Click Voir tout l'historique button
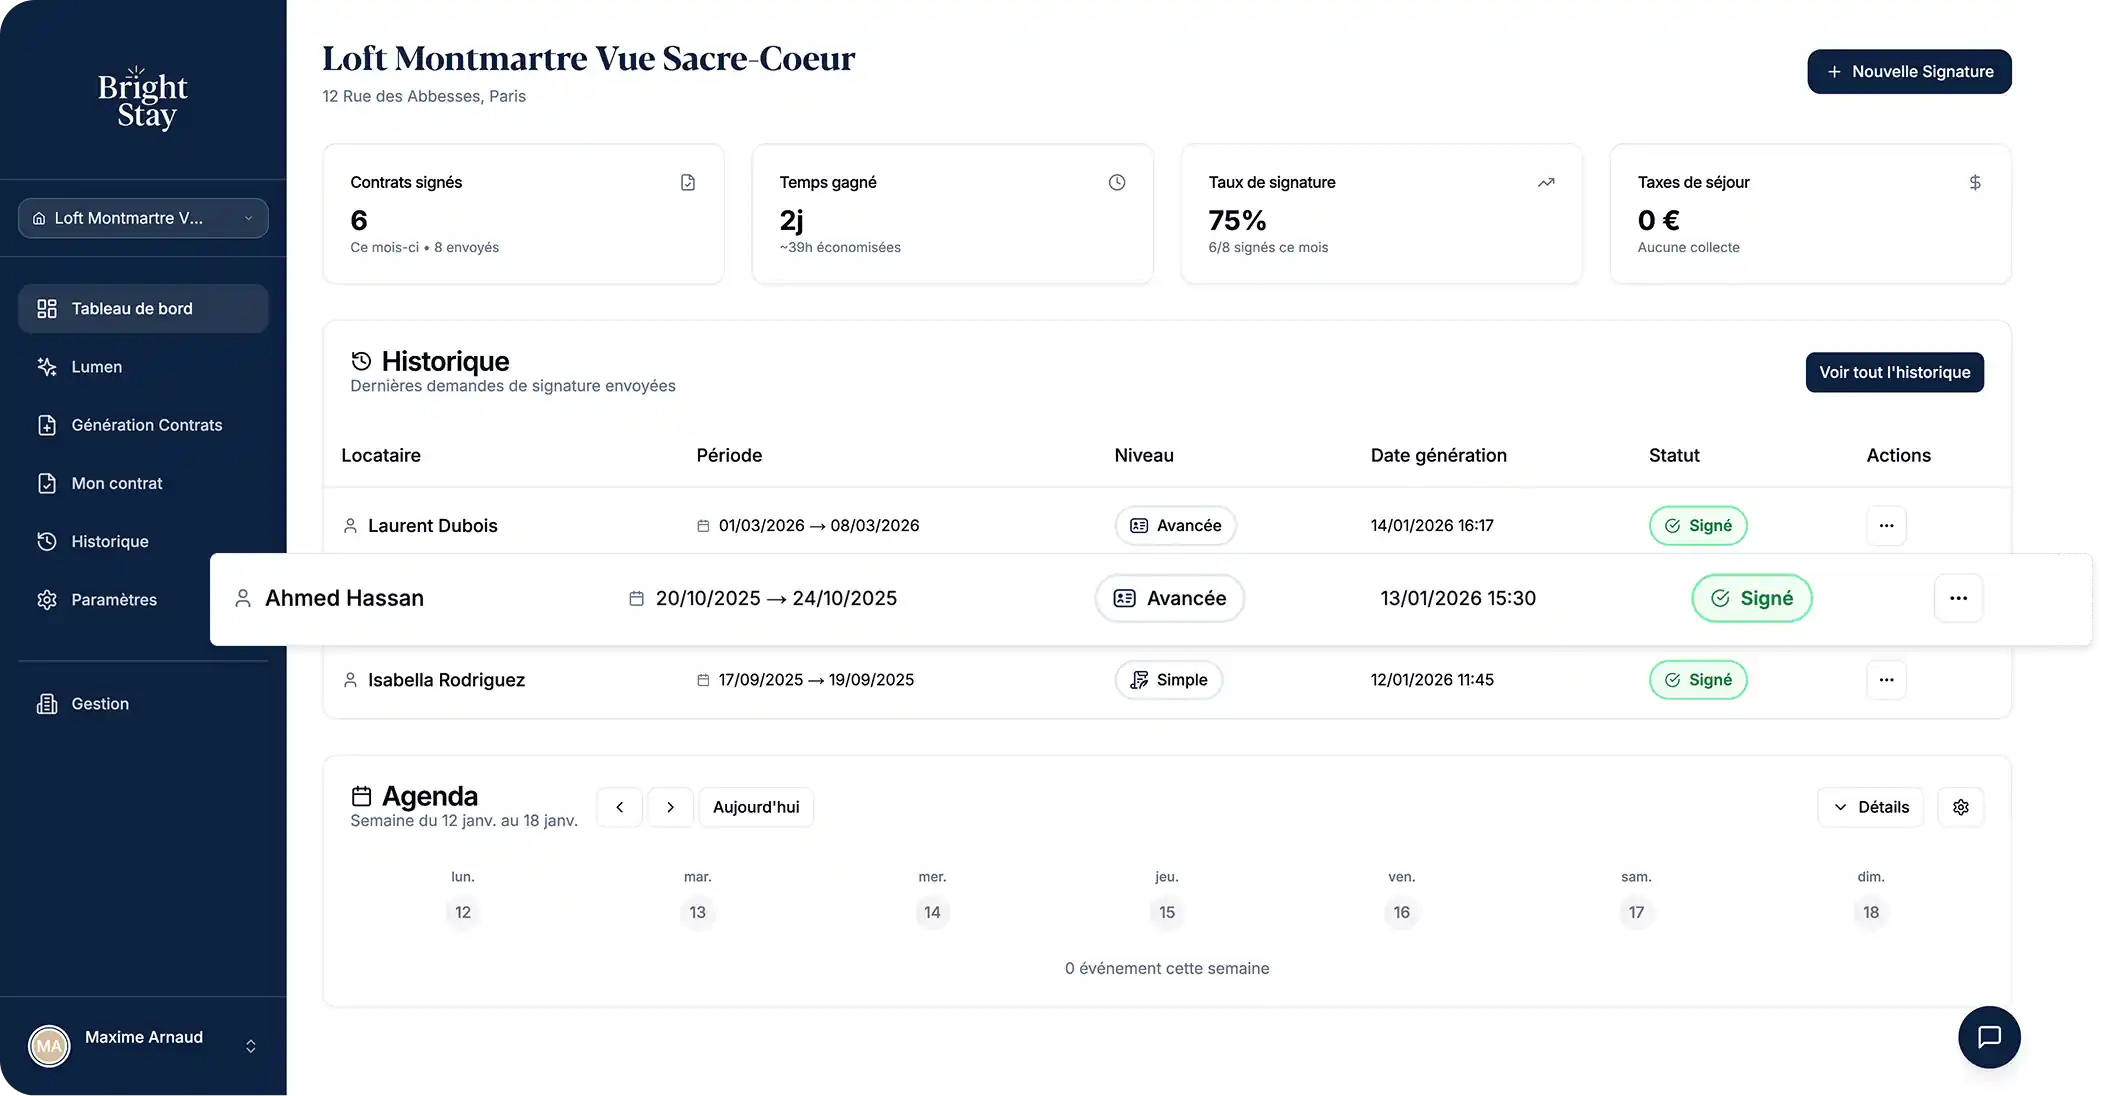 [1894, 372]
